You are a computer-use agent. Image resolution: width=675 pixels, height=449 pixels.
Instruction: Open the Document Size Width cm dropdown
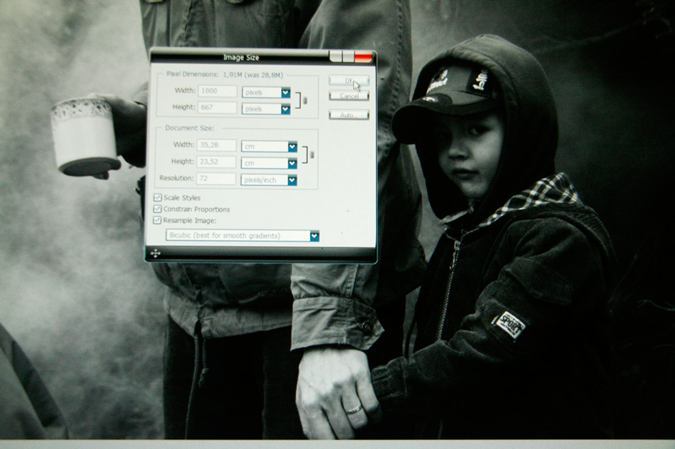pyautogui.click(x=269, y=146)
